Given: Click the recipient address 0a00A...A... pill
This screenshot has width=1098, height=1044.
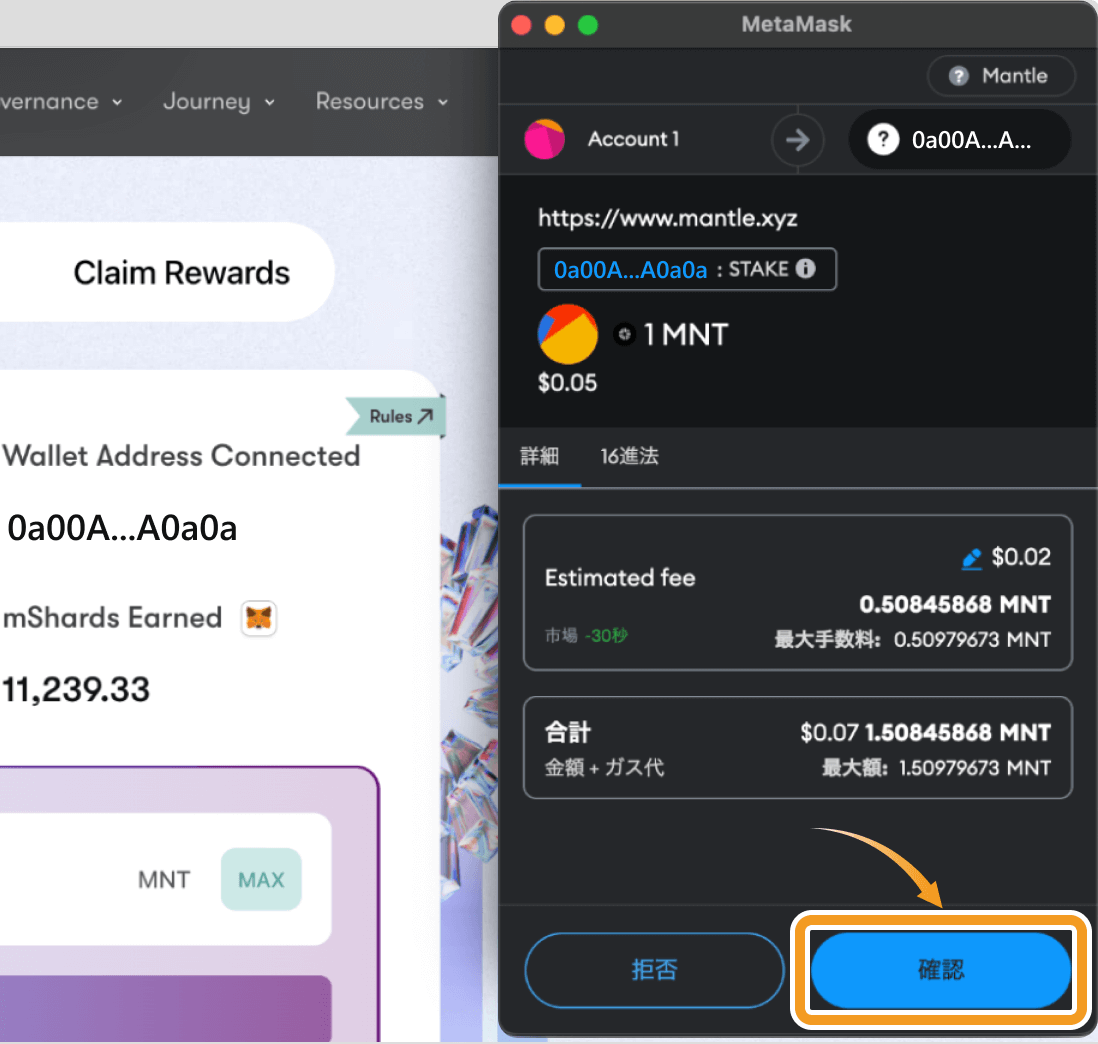Looking at the screenshot, I should [x=960, y=140].
